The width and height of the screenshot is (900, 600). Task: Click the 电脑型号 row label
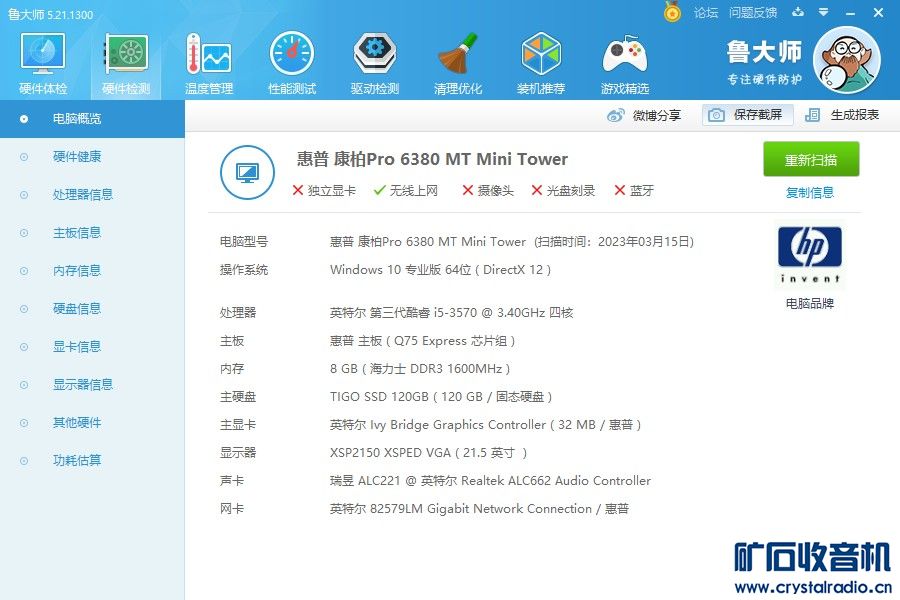tap(244, 242)
